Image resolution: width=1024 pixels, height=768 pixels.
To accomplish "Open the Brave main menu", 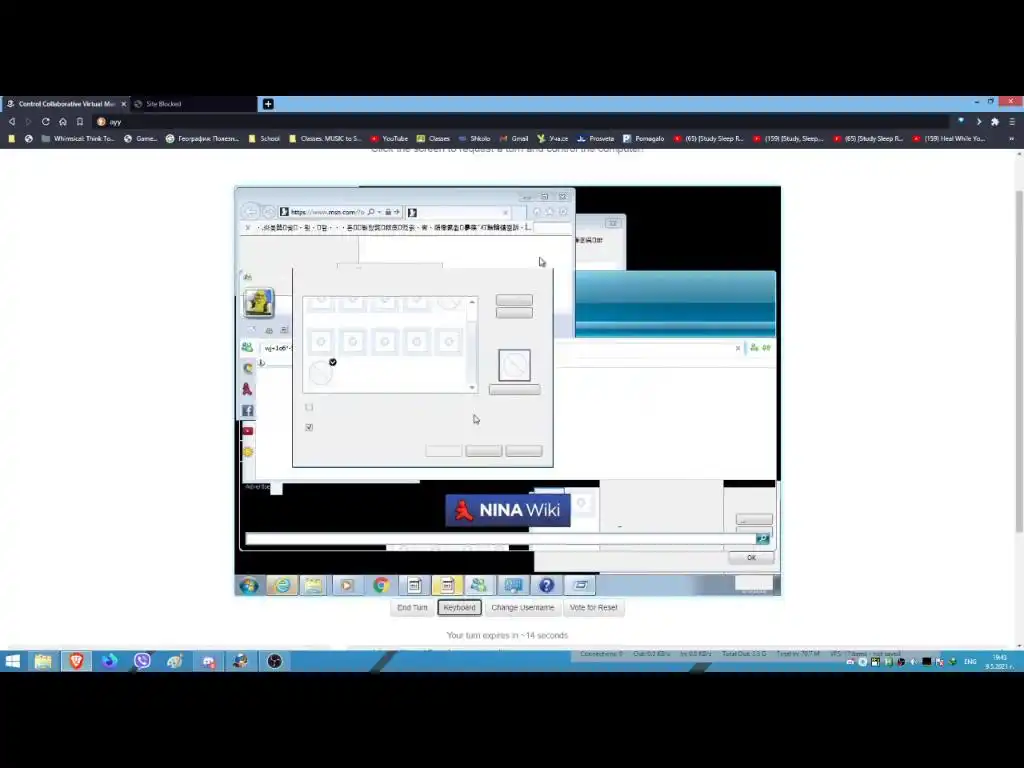I will pos(1012,121).
